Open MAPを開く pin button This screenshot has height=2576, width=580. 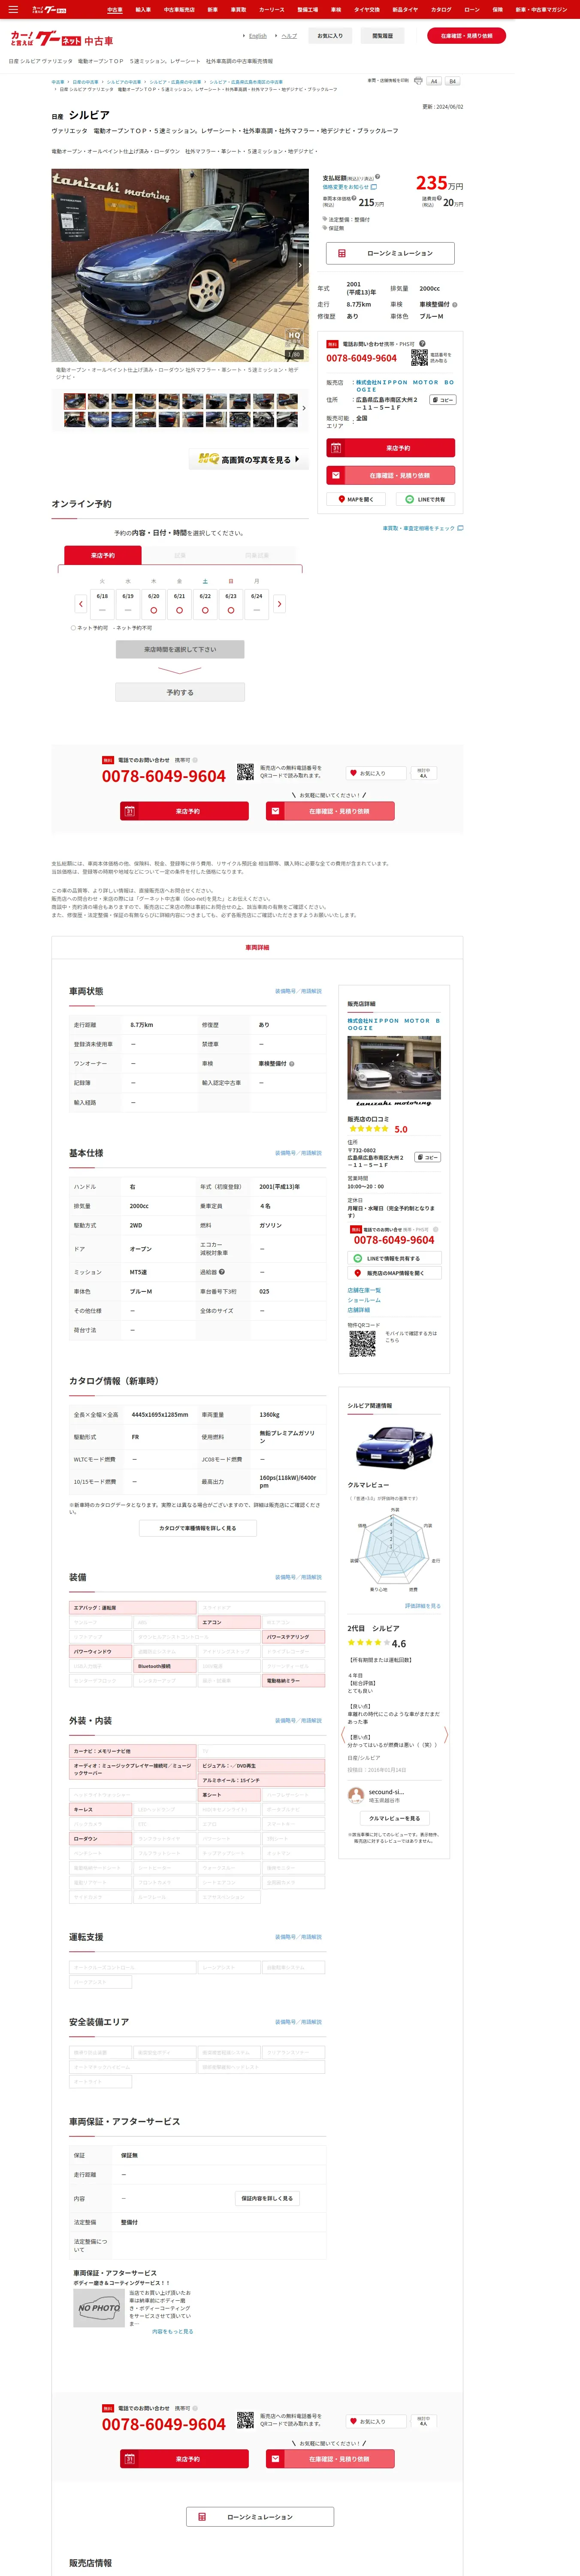pos(355,499)
